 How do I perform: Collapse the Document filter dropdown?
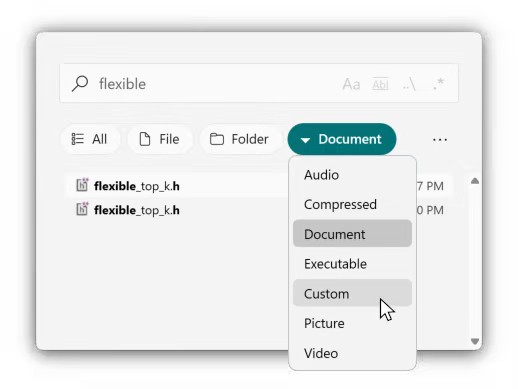coord(342,139)
